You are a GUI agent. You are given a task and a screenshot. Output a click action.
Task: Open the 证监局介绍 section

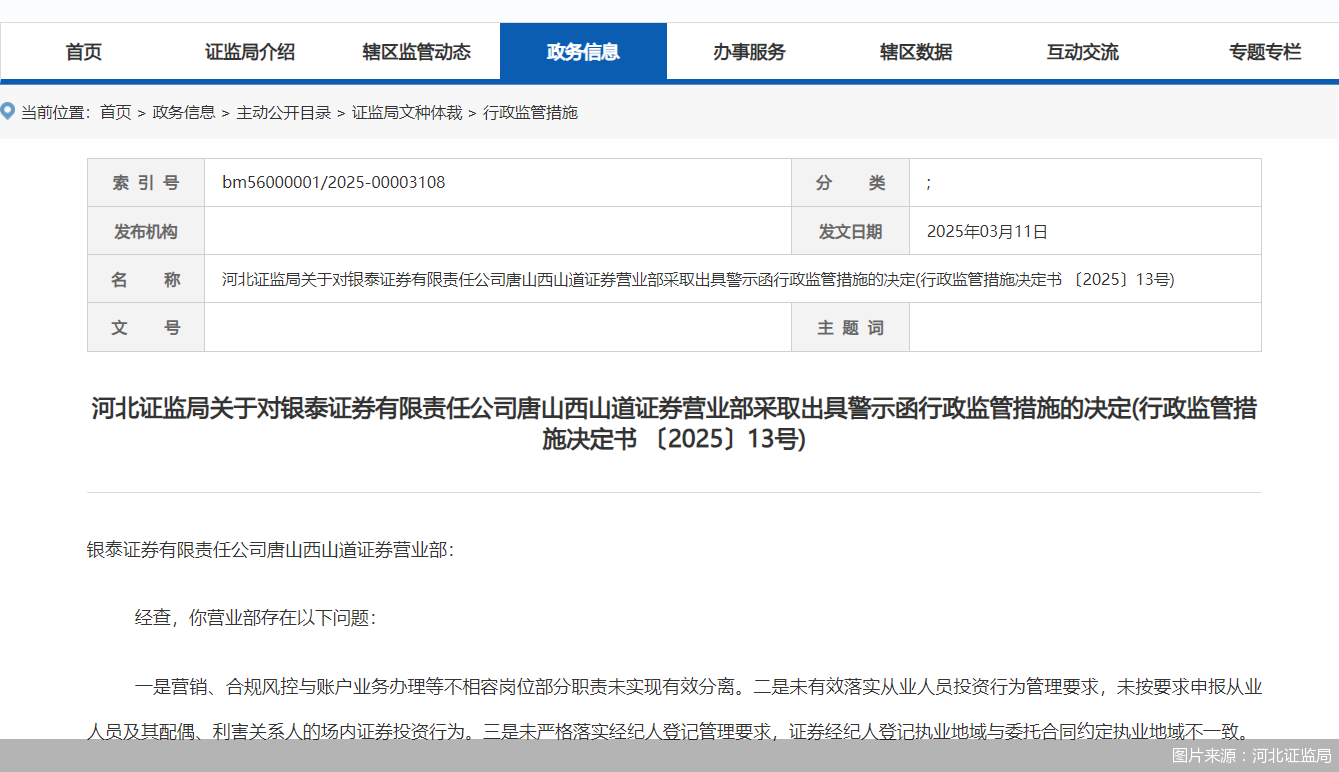[250, 51]
